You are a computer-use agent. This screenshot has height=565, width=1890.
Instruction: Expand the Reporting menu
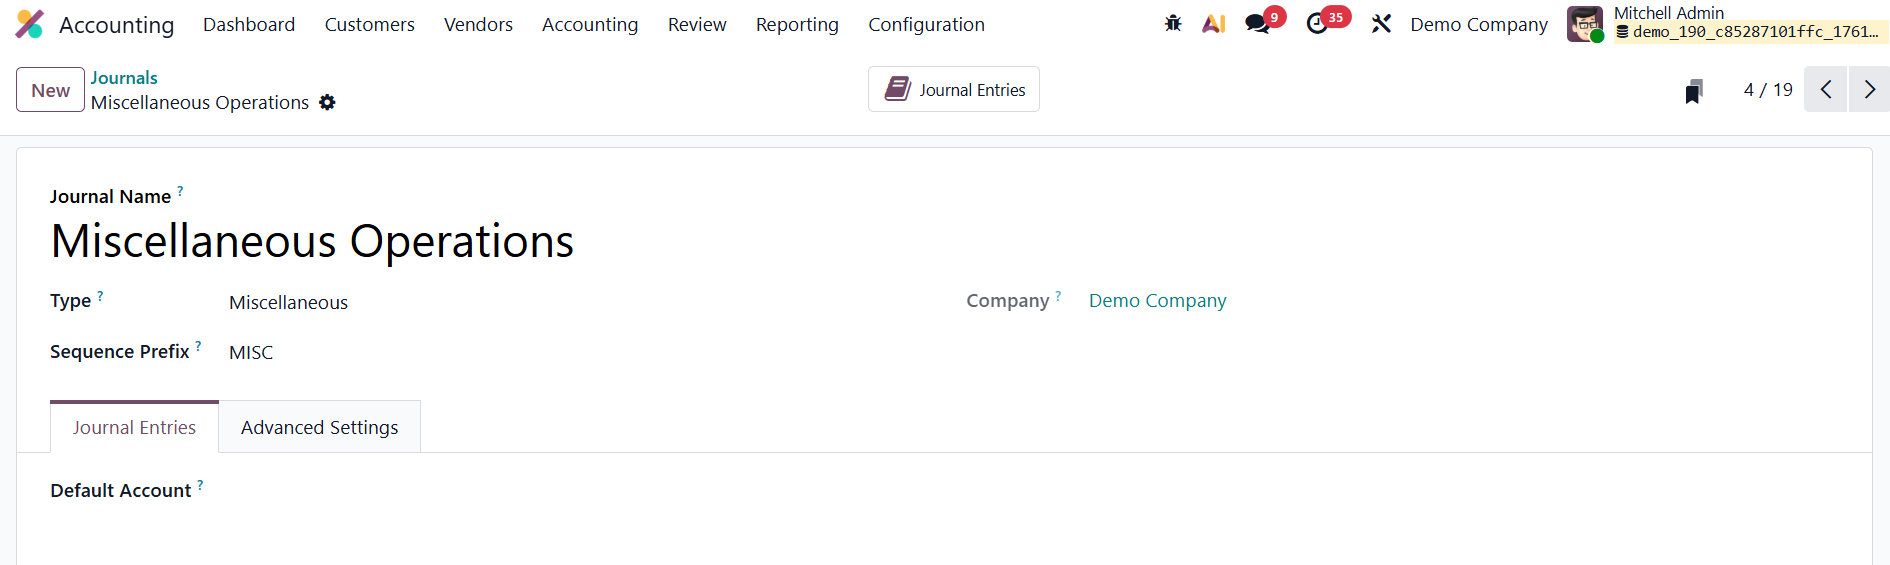(x=797, y=24)
